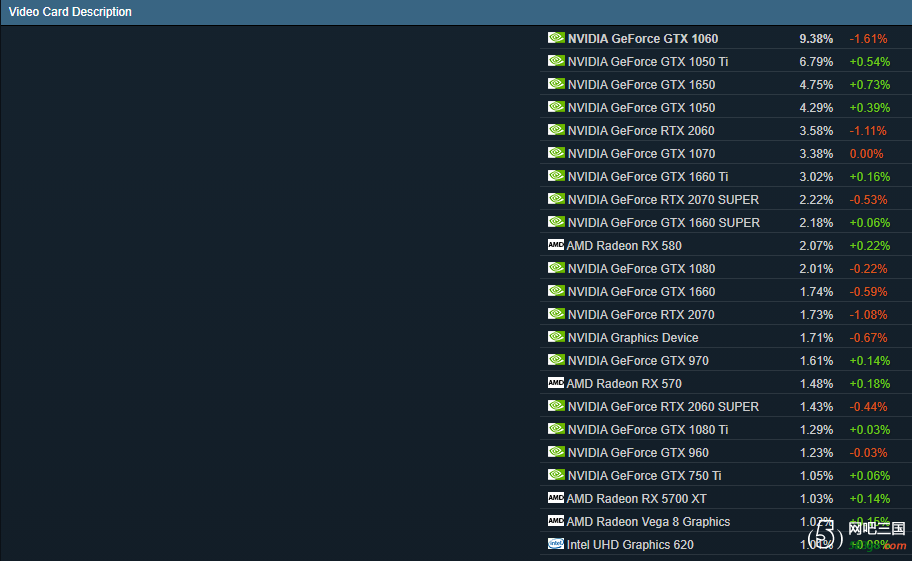Click the 4.29% share value
The height and width of the screenshot is (561, 912).
click(x=816, y=108)
